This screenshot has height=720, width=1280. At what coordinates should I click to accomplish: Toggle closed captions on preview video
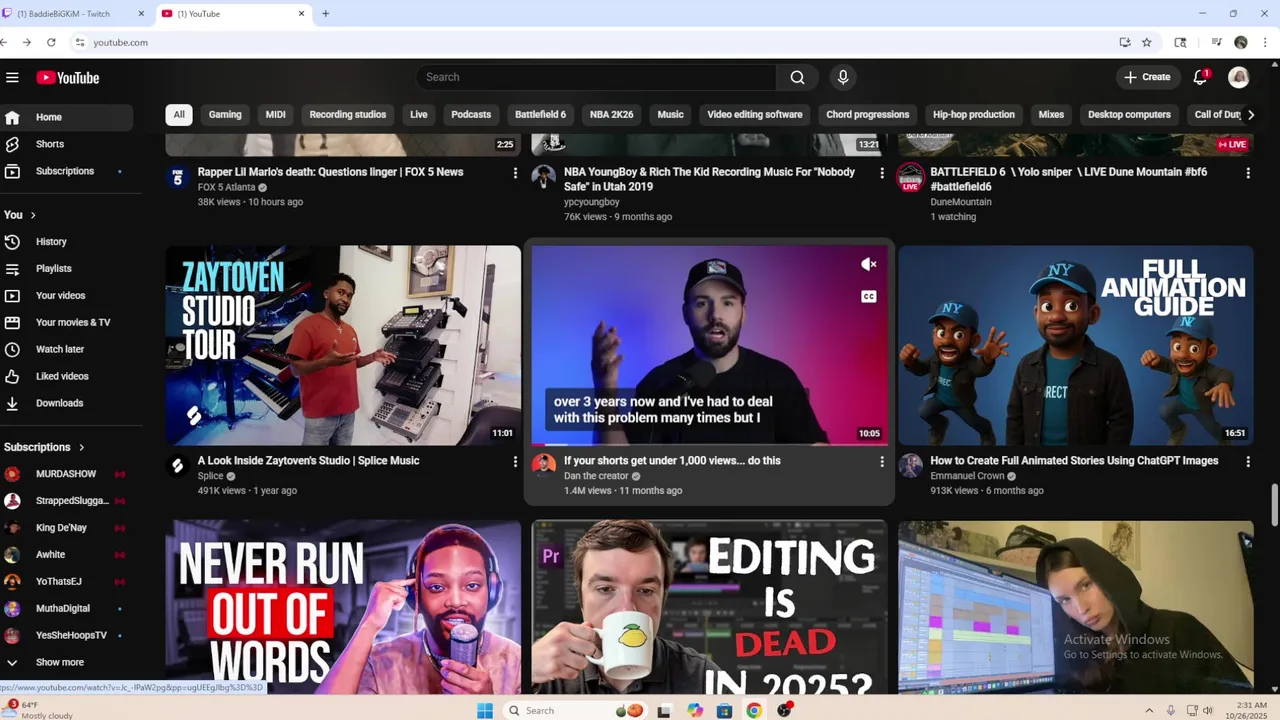(x=869, y=297)
